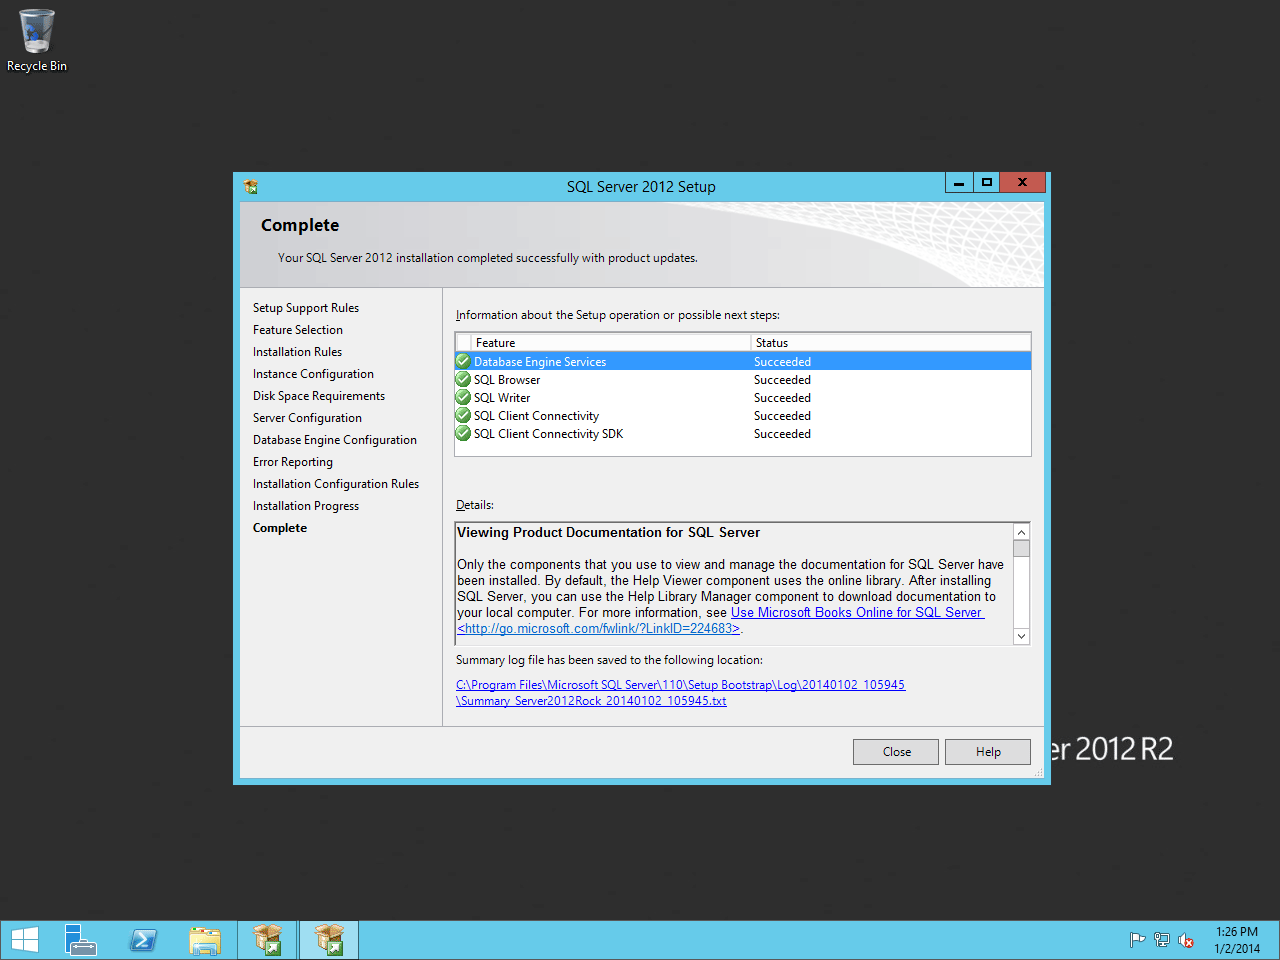Viewport: 1280px width, 960px height.
Task: Click the muted speaker tray icon
Action: pos(1186,940)
